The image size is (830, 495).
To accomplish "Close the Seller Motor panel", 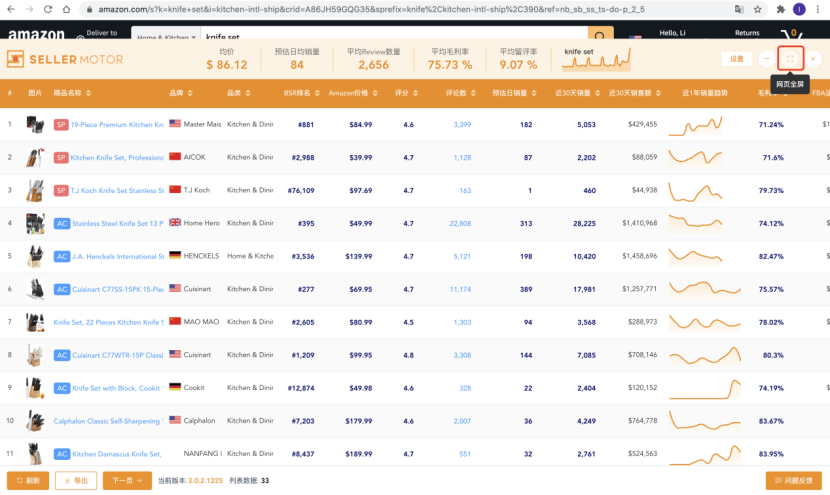I will click(x=813, y=59).
